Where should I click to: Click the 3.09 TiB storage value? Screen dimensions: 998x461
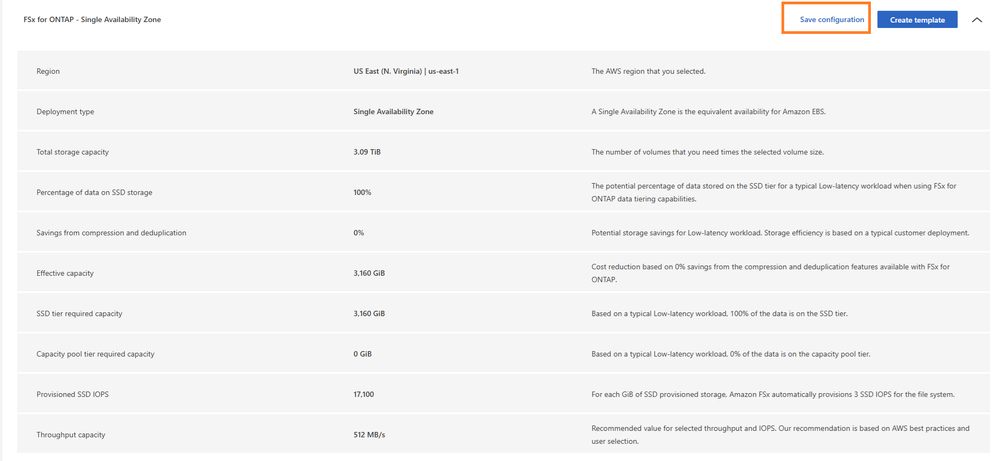coord(367,152)
